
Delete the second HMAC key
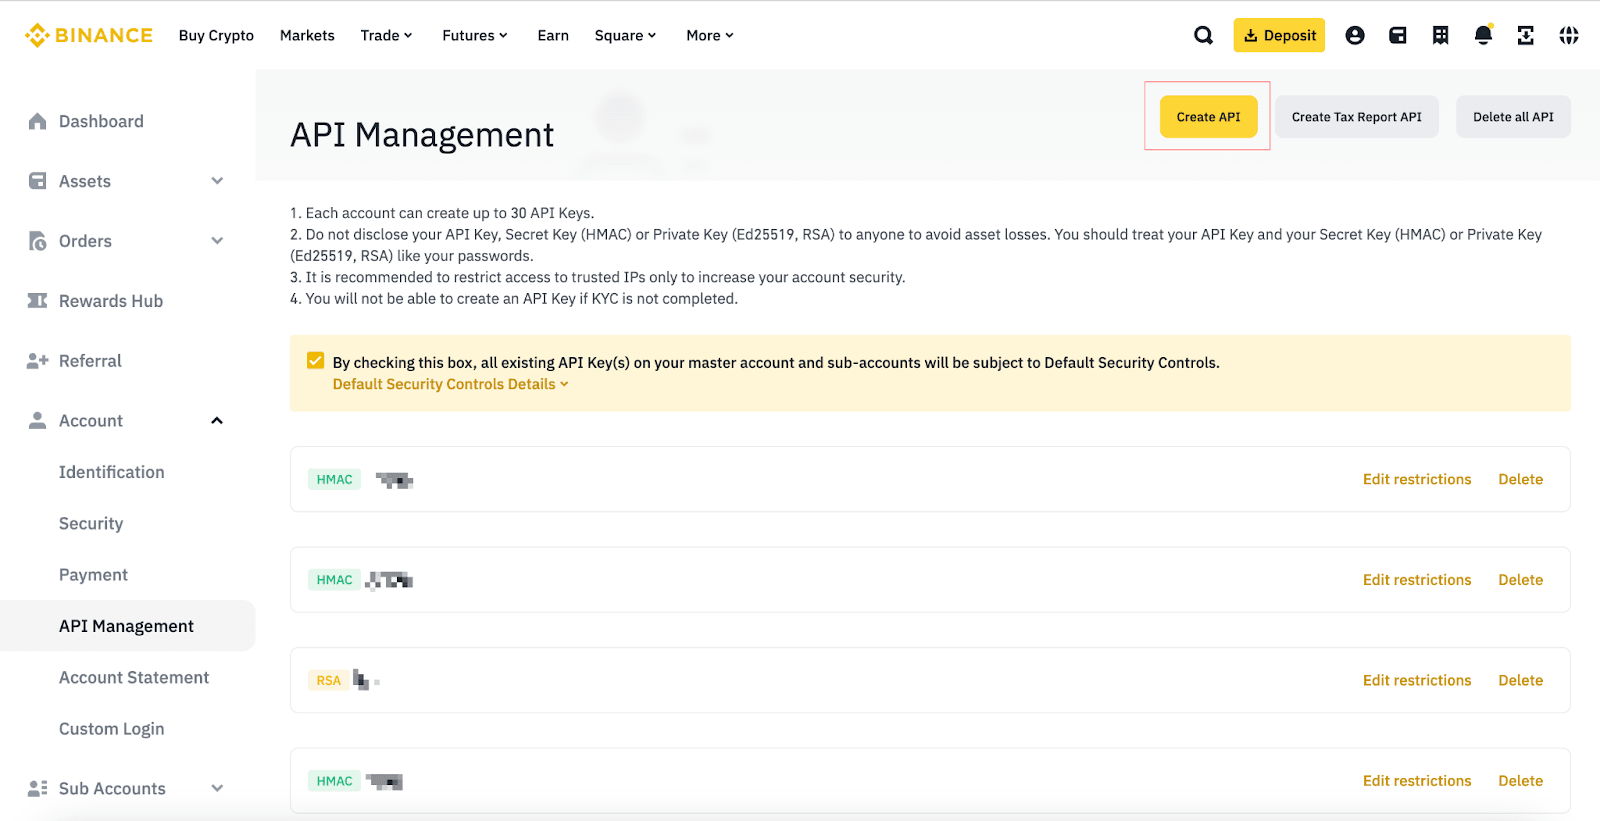tap(1520, 580)
